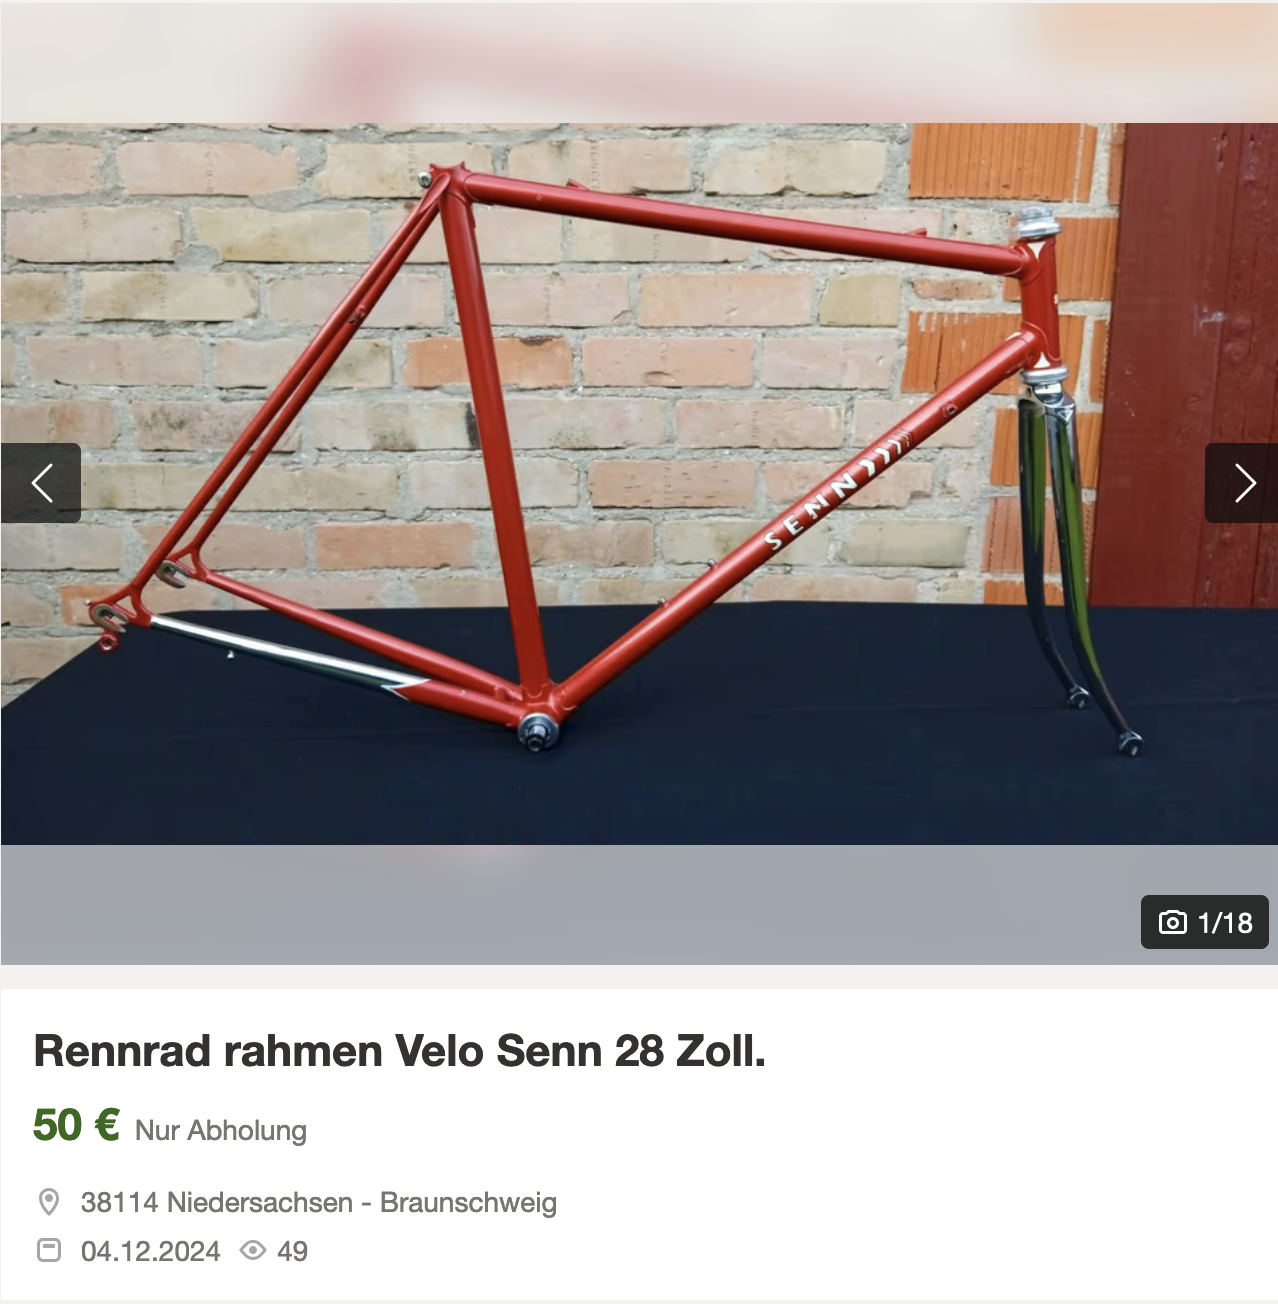The width and height of the screenshot is (1278, 1304).
Task: Click the gray strip below the photo
Action: pos(639,905)
